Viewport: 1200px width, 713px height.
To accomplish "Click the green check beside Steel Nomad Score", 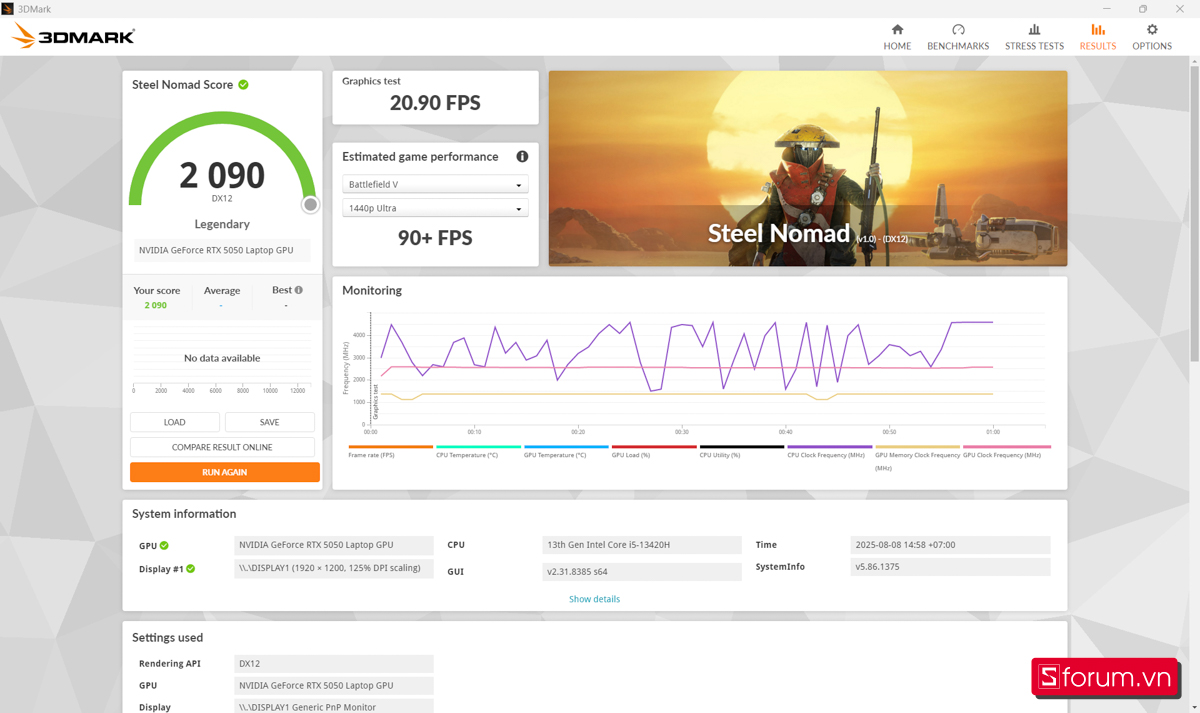I will coord(243,85).
